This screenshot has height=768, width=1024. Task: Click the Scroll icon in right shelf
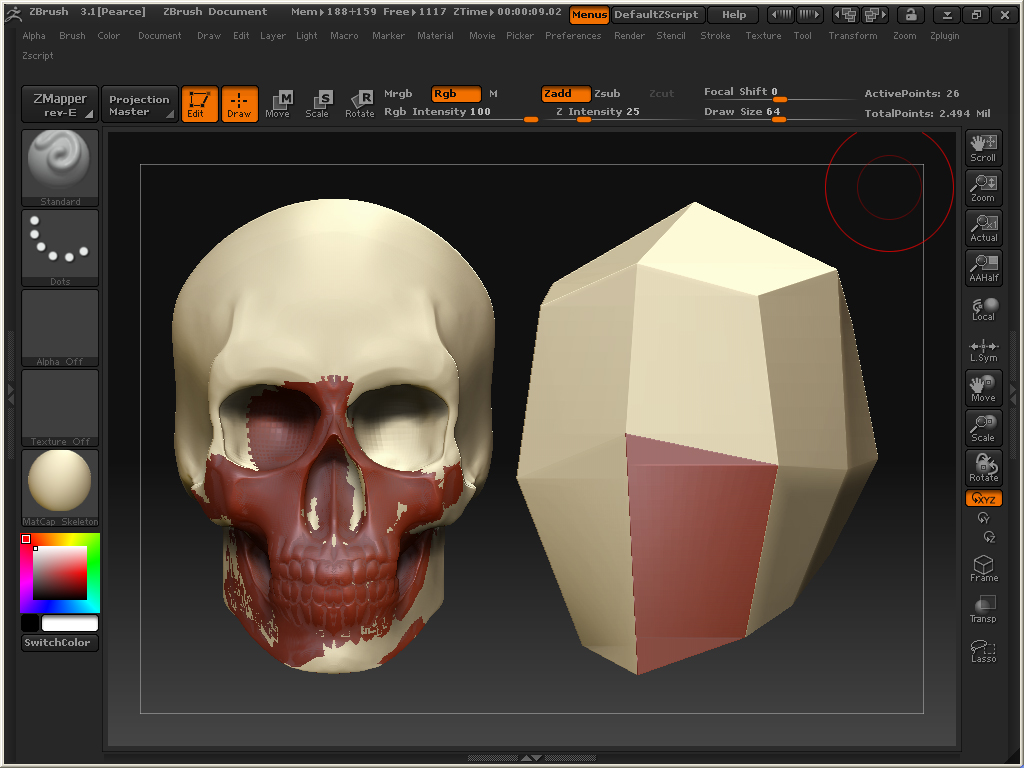pos(983,147)
